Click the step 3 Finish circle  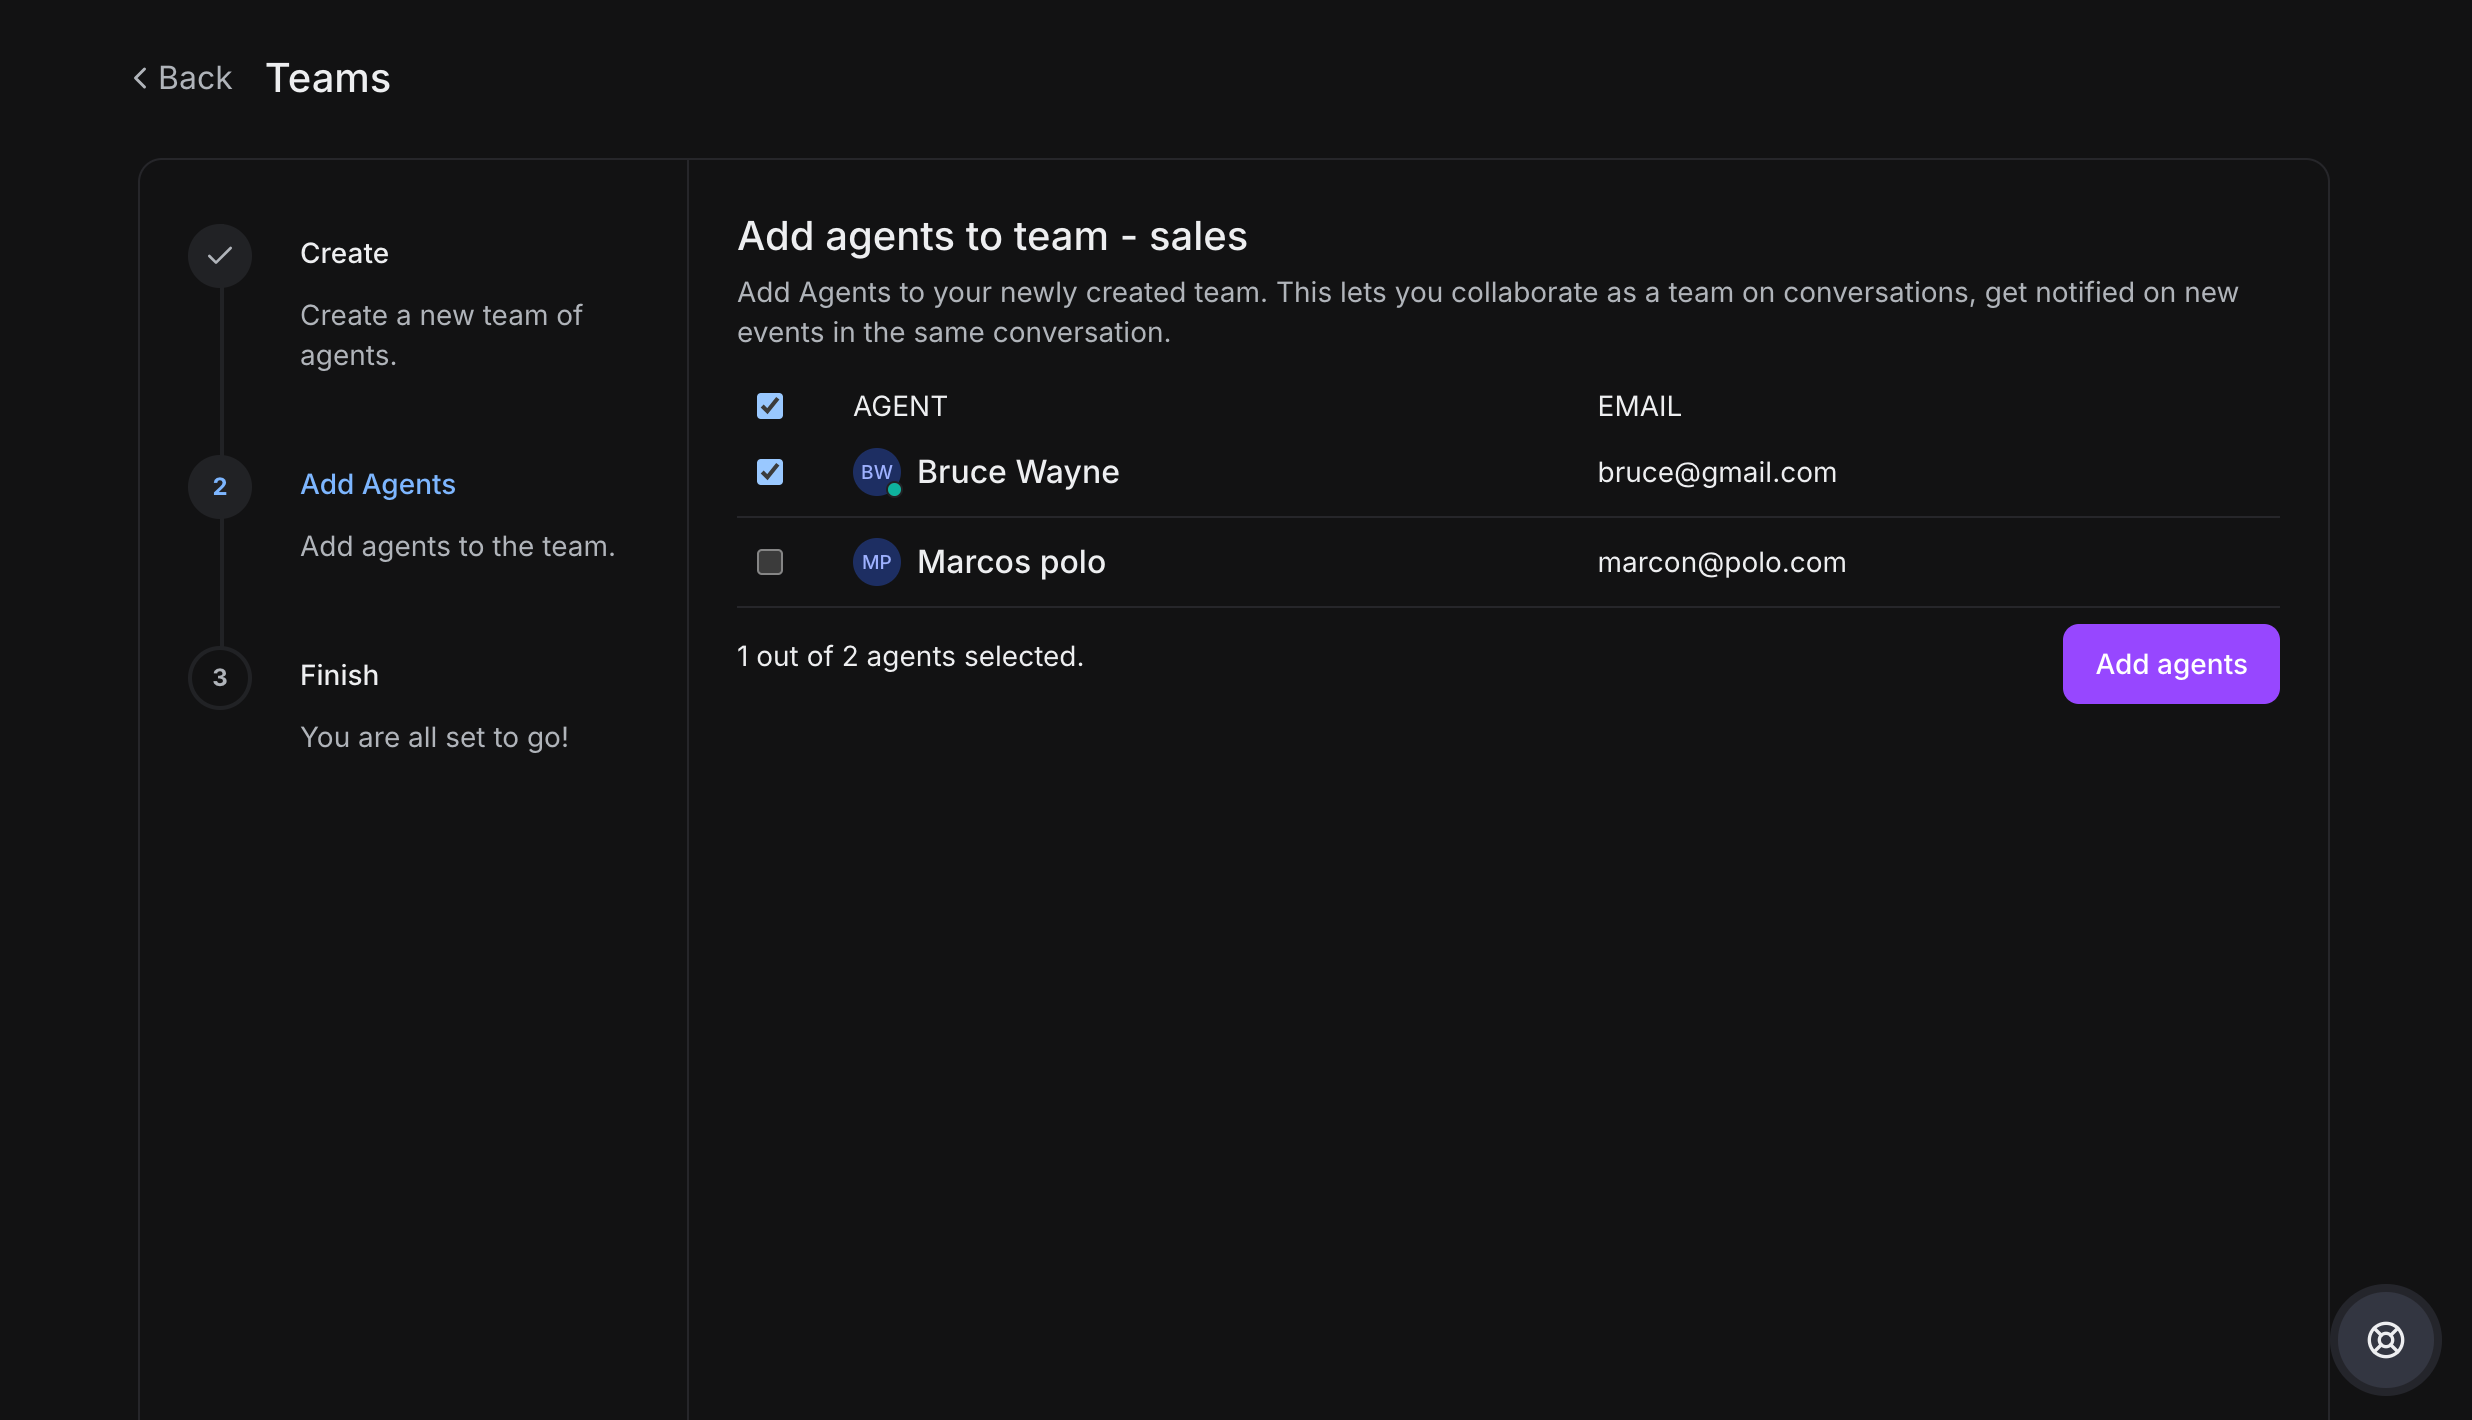click(220, 678)
